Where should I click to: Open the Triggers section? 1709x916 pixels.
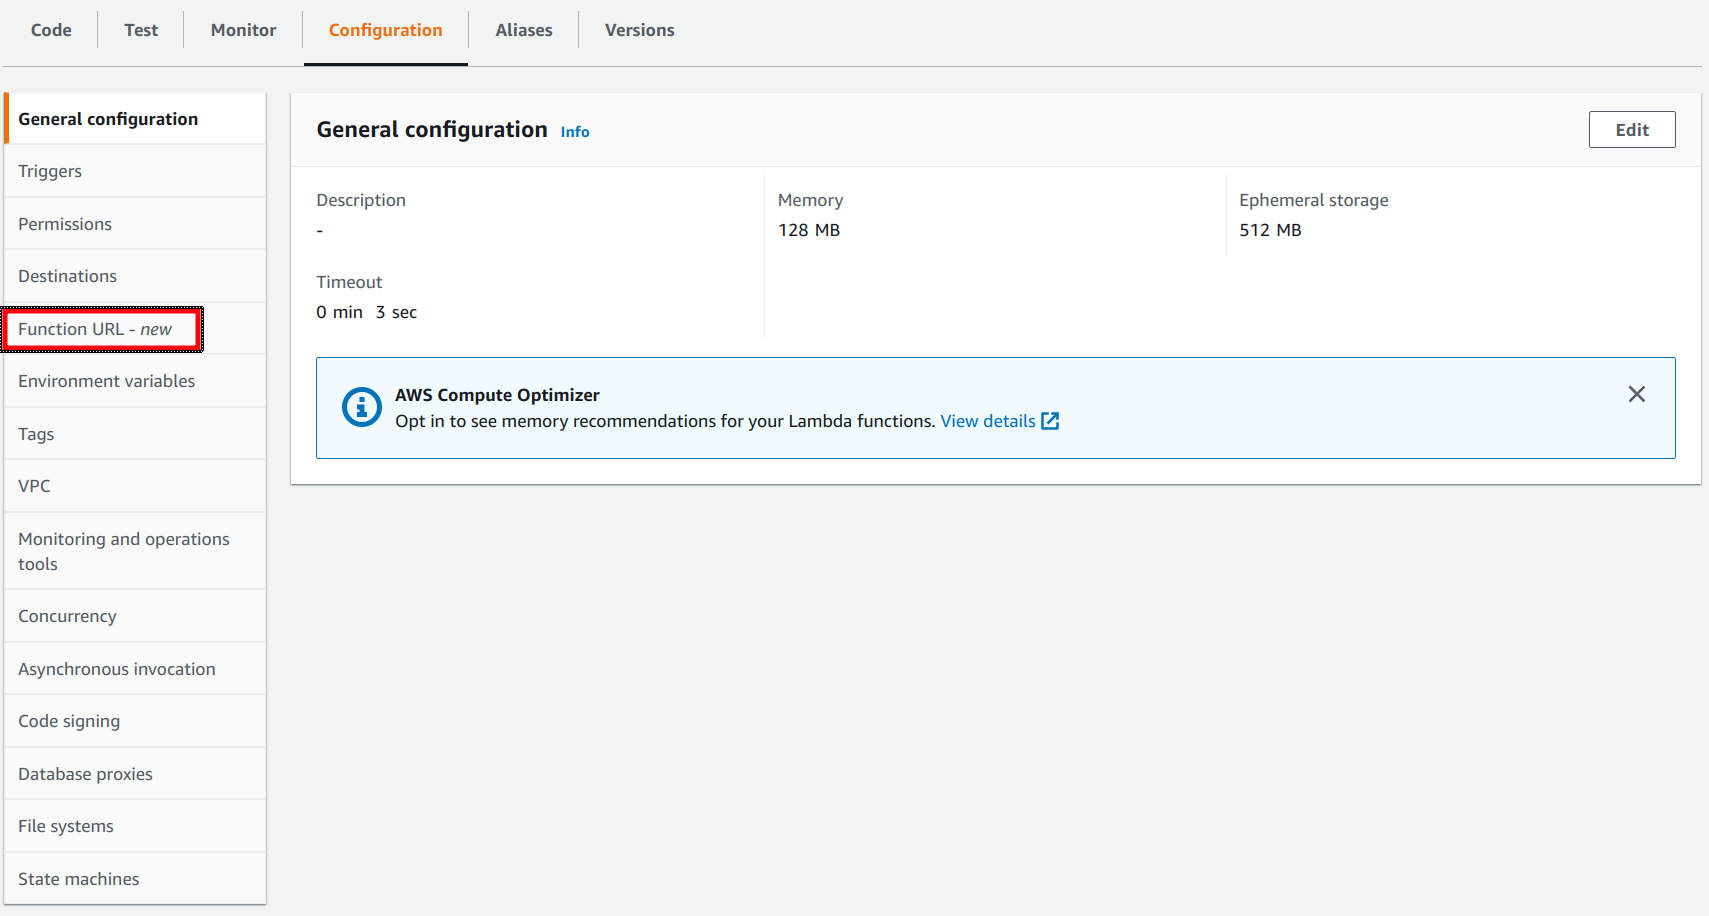click(x=50, y=171)
